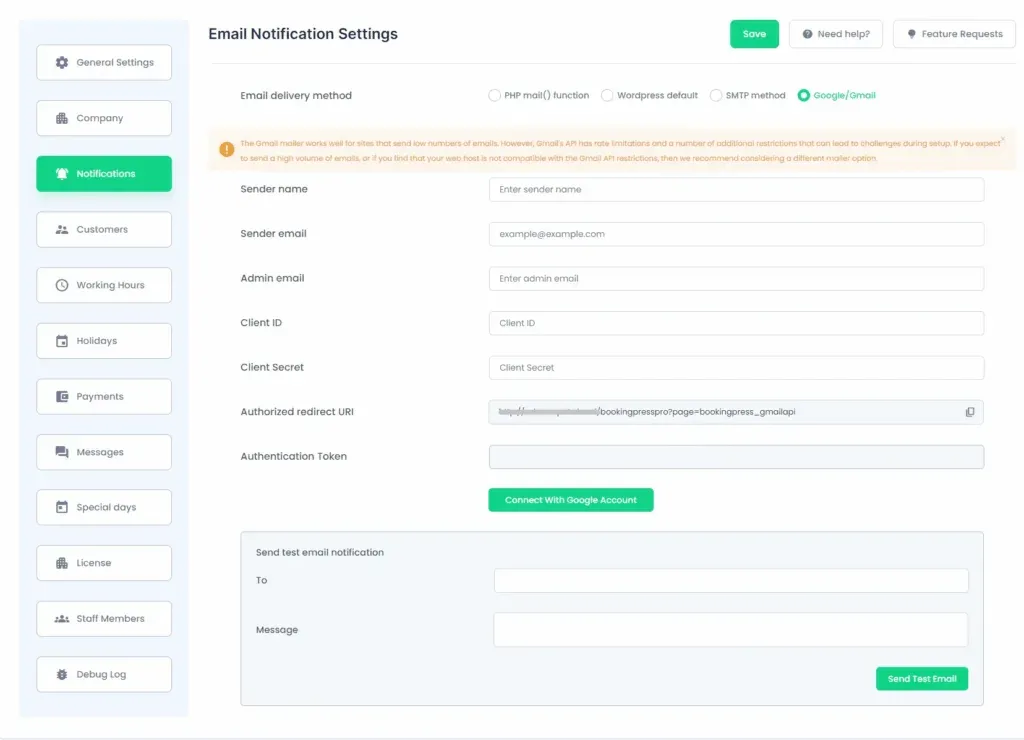Image resolution: width=1024 pixels, height=740 pixels.
Task: Click the Payments wallet icon
Action: [61, 396]
